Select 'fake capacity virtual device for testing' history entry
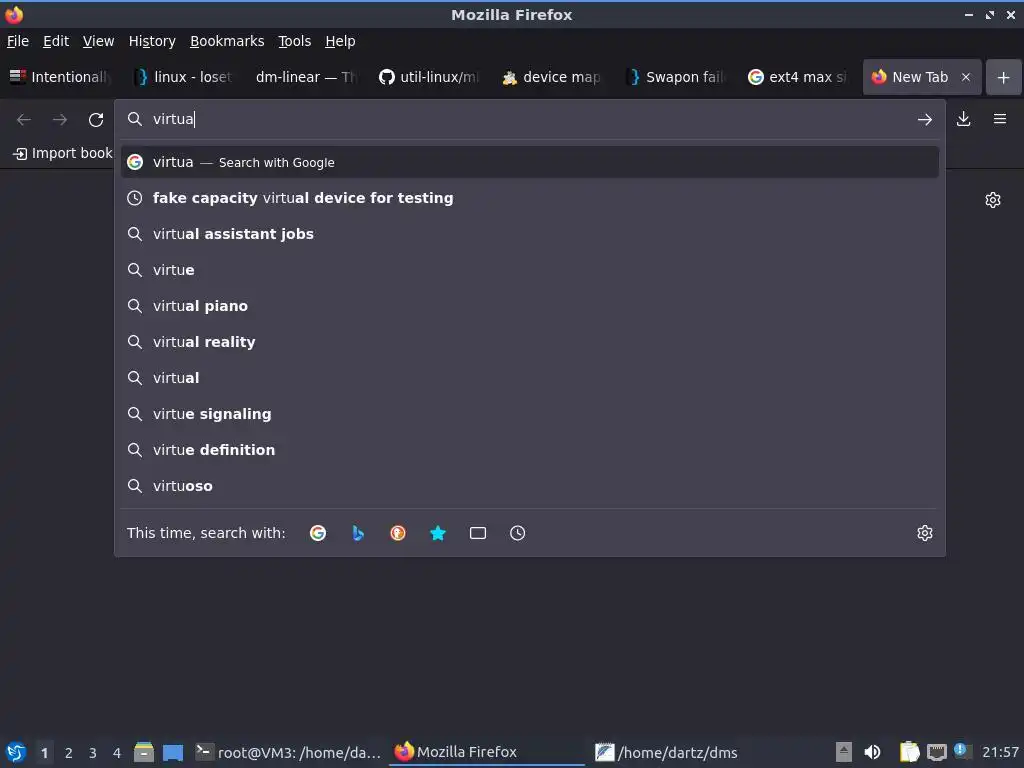Image resolution: width=1024 pixels, height=768 pixels. [x=530, y=198]
